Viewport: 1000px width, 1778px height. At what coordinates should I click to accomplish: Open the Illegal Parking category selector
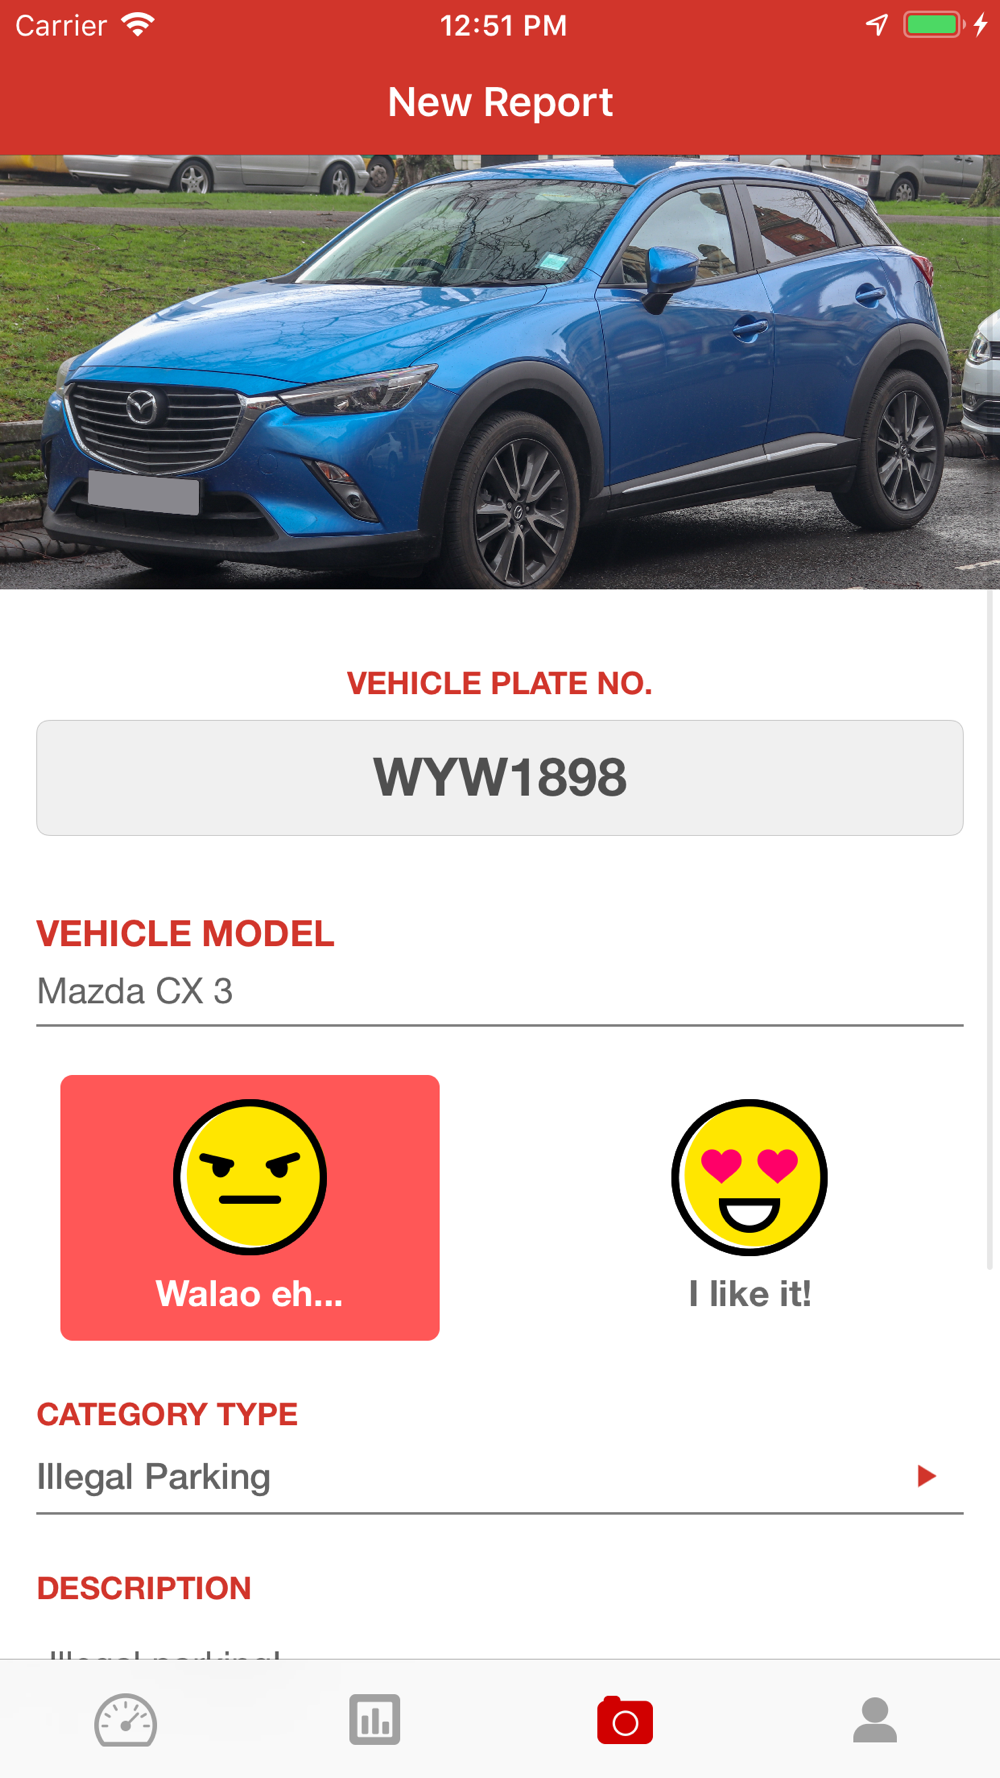point(500,1477)
